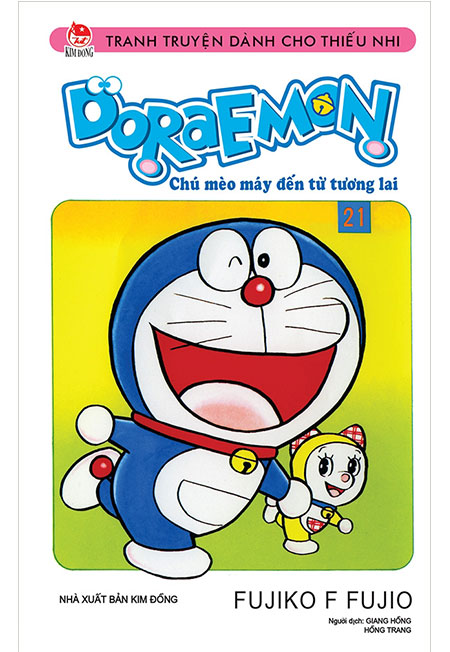Click the small Dorami doll
The image size is (450, 652).
point(320,487)
